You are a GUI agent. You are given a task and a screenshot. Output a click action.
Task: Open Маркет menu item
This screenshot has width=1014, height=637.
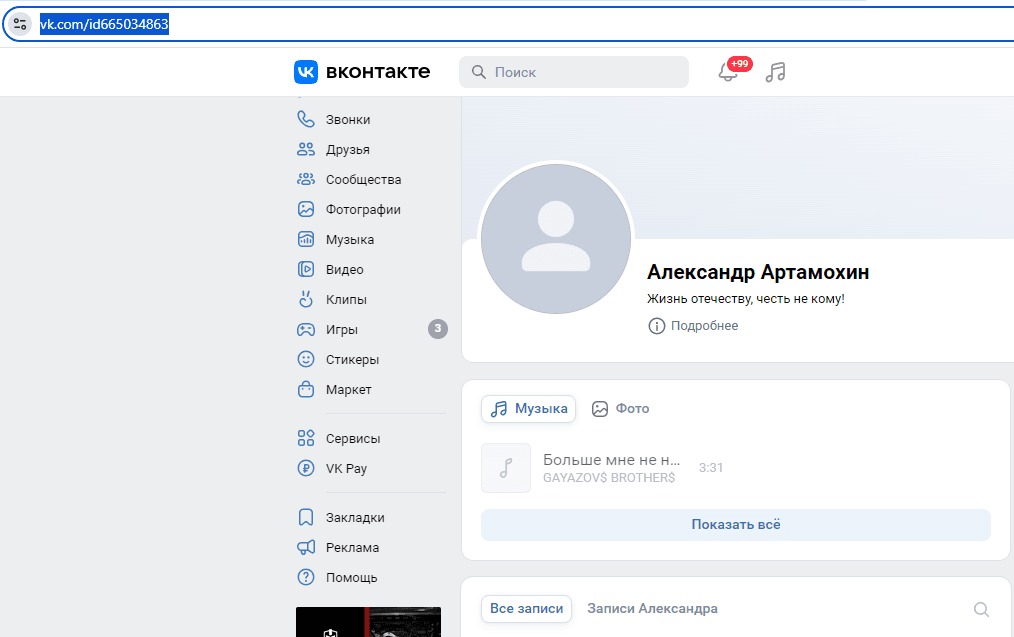(349, 390)
